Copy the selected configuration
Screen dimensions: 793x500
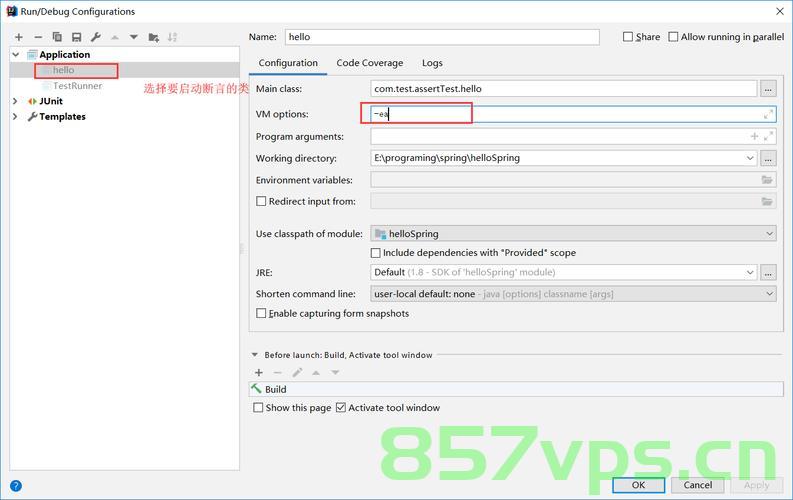[x=57, y=37]
